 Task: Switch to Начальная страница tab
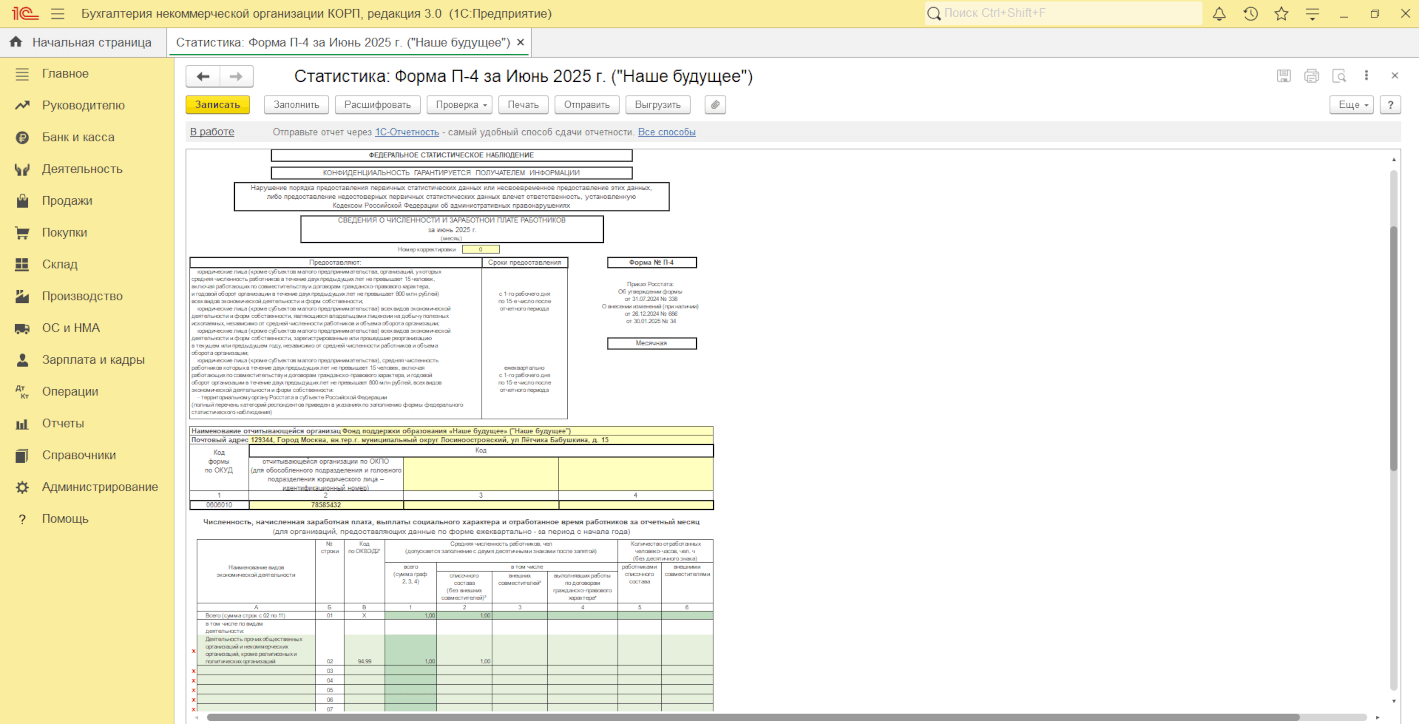[81, 42]
